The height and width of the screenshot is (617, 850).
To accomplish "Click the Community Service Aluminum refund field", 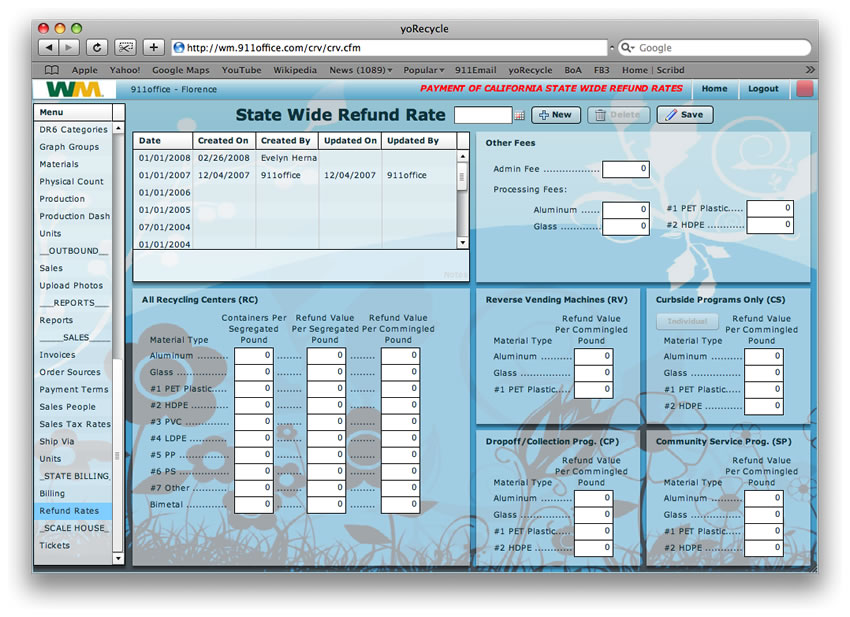I will pos(764,498).
